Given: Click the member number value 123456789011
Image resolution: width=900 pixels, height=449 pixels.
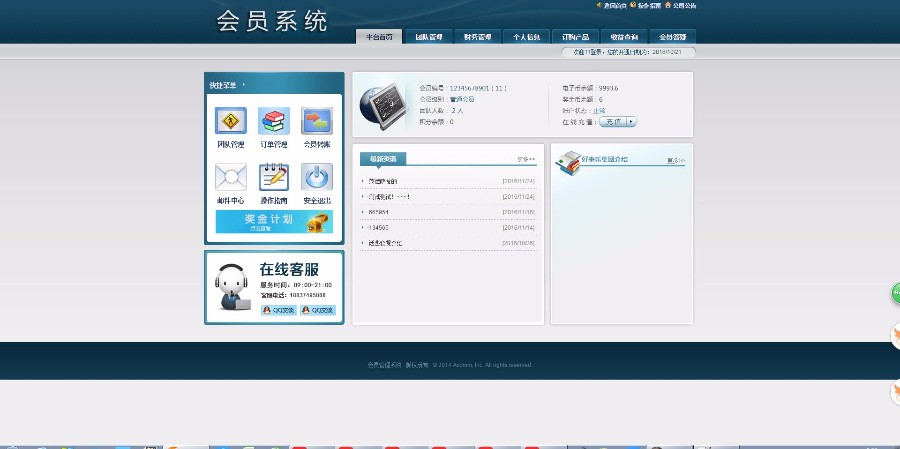Looking at the screenshot, I should tap(478, 88).
